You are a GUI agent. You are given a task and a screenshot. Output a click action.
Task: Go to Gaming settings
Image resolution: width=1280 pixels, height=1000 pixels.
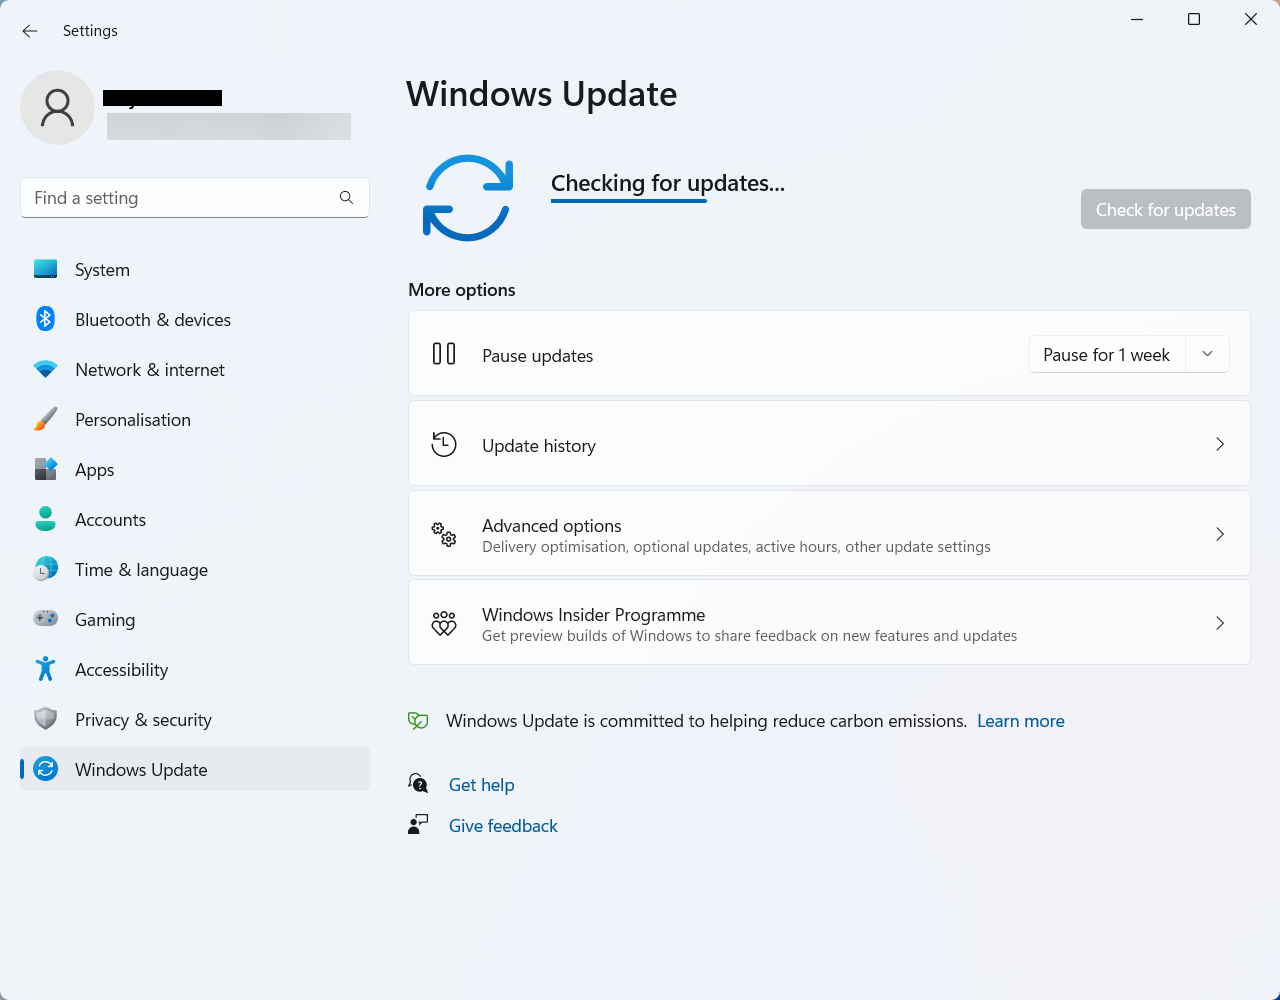coord(195,619)
